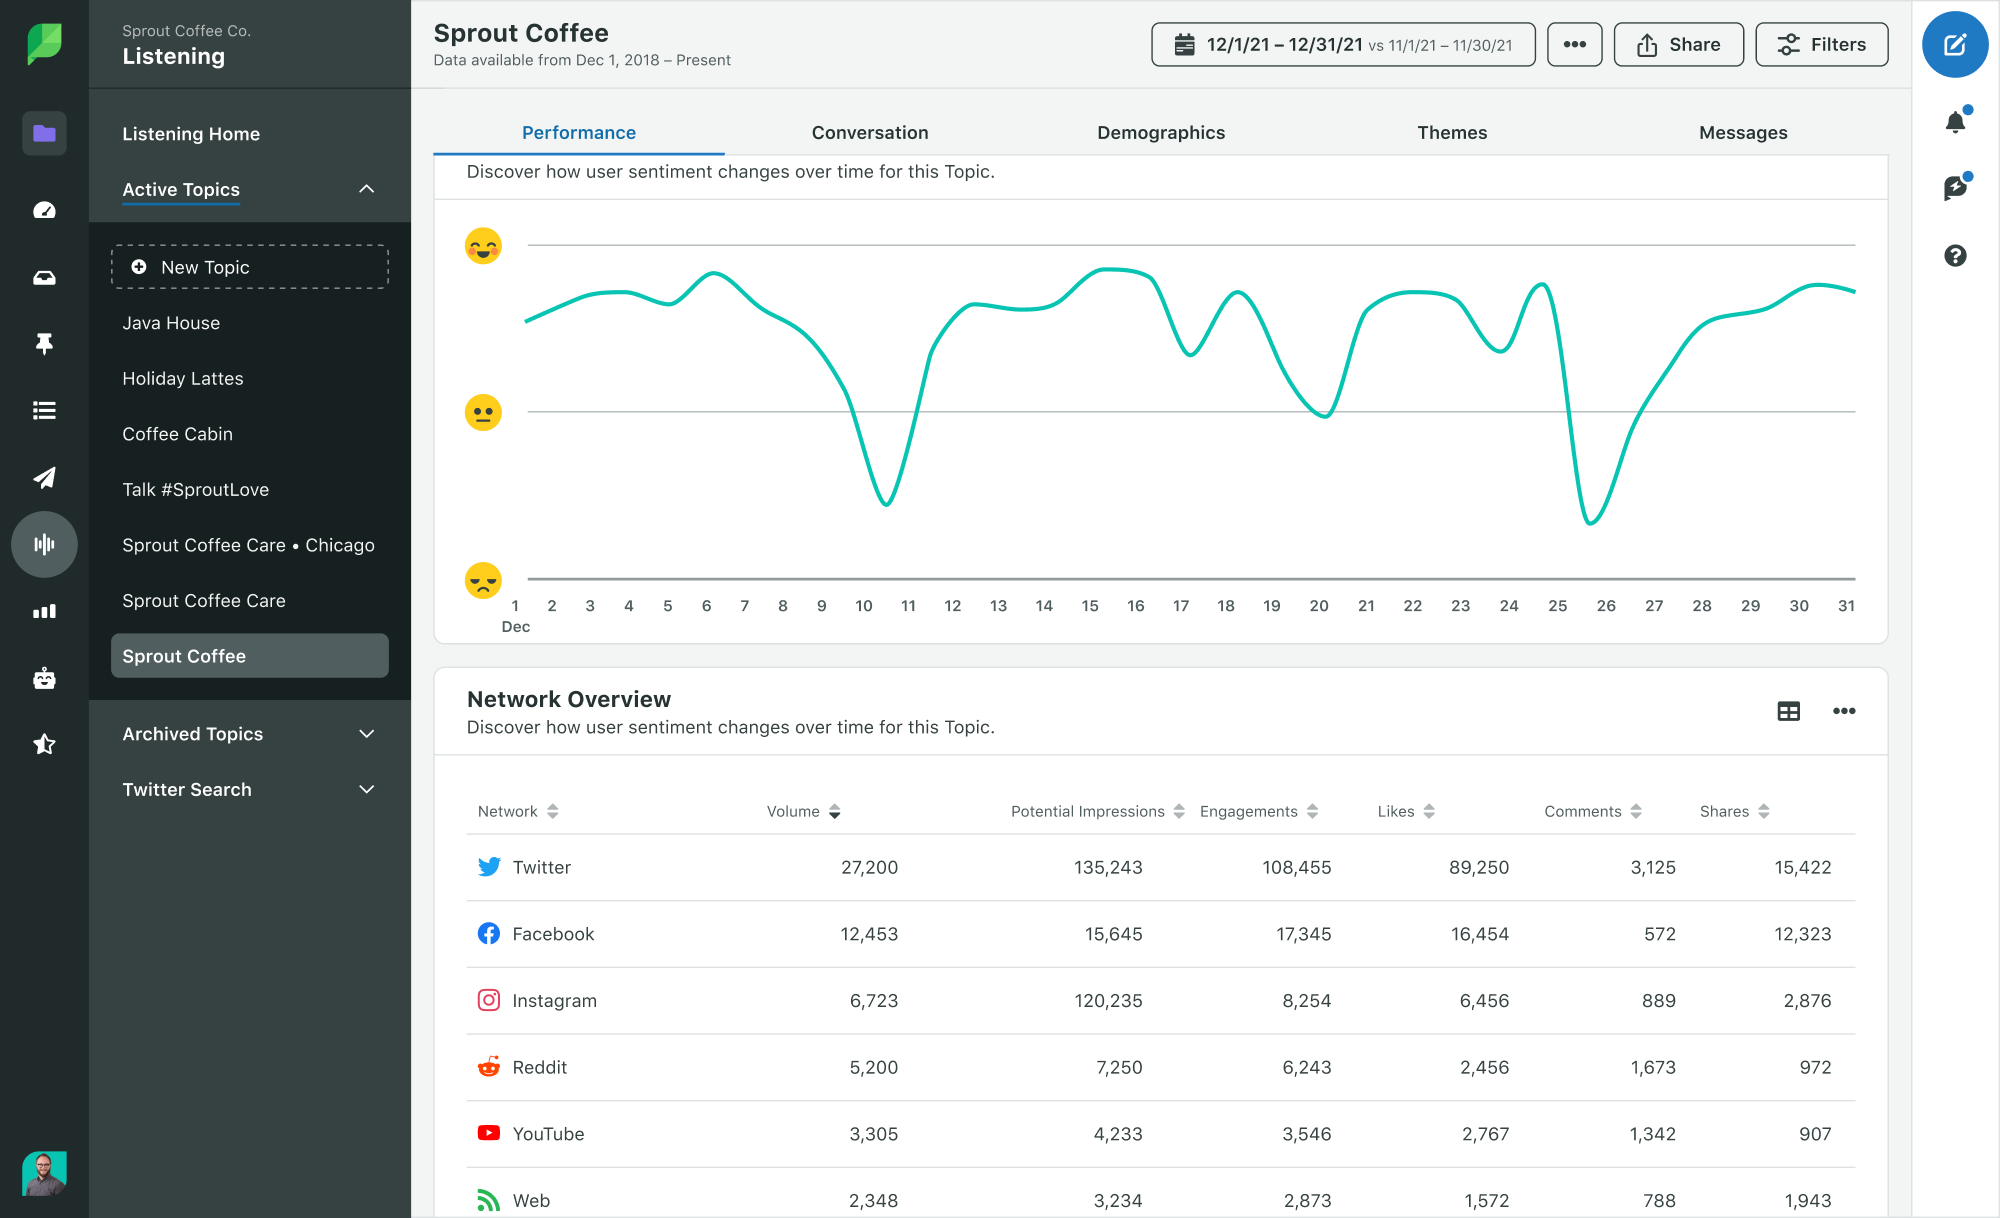Click the Listening waveform icon
The height and width of the screenshot is (1218, 2000).
pos(44,545)
